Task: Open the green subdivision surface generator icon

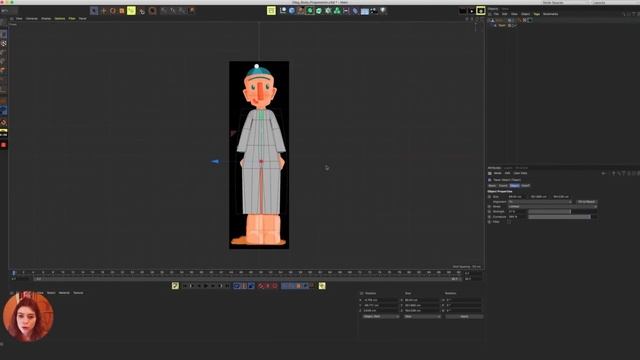Action: coord(310,11)
